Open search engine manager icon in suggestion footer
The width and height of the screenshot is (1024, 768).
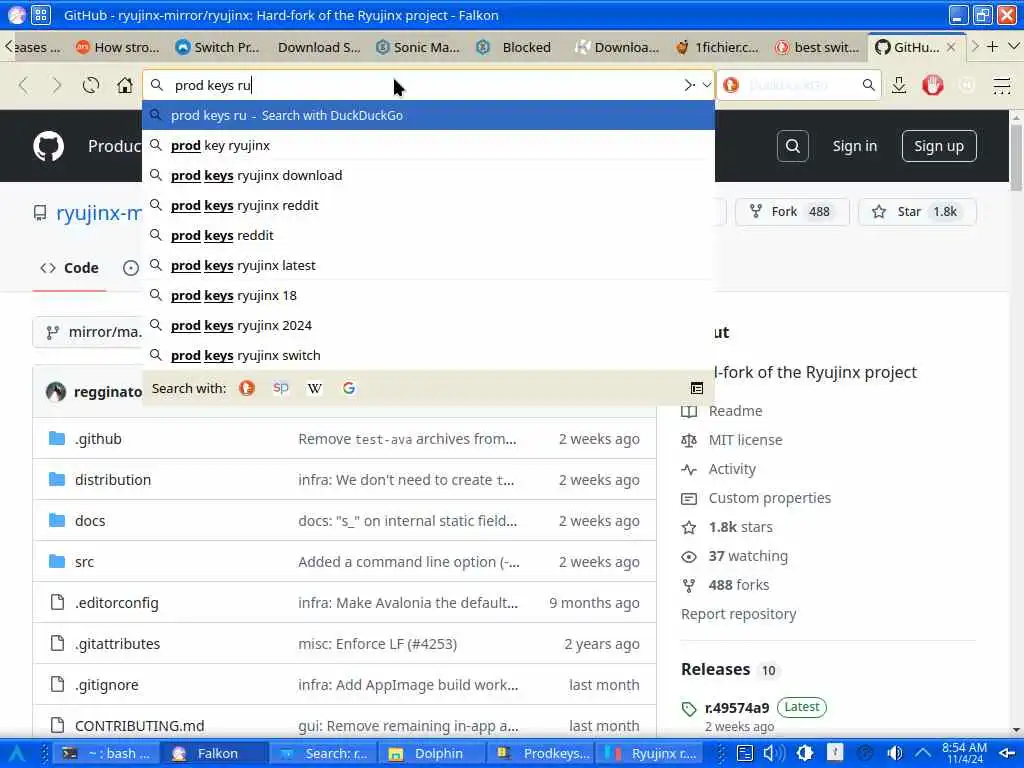(x=697, y=388)
